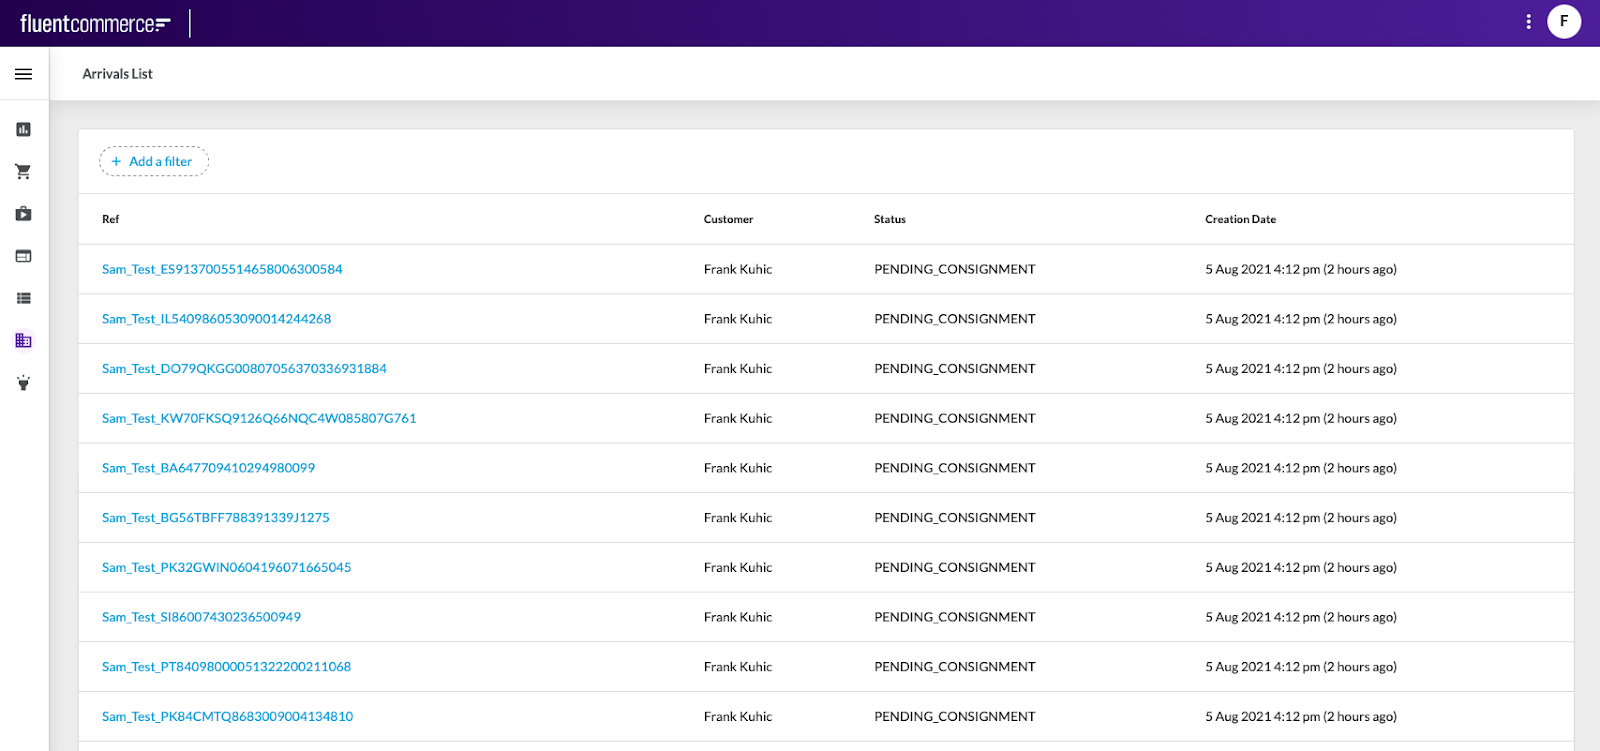Open arrival Sam_Test_ES9137005514658006300584

point(222,269)
